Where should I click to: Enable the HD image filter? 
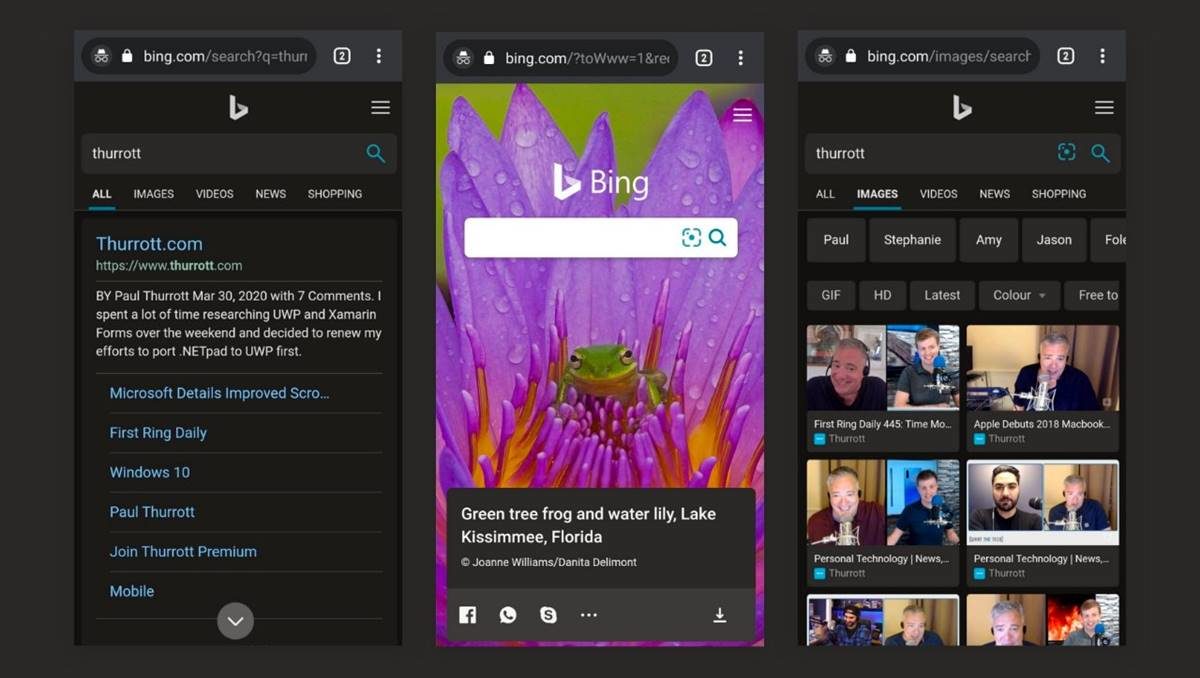[x=882, y=295]
